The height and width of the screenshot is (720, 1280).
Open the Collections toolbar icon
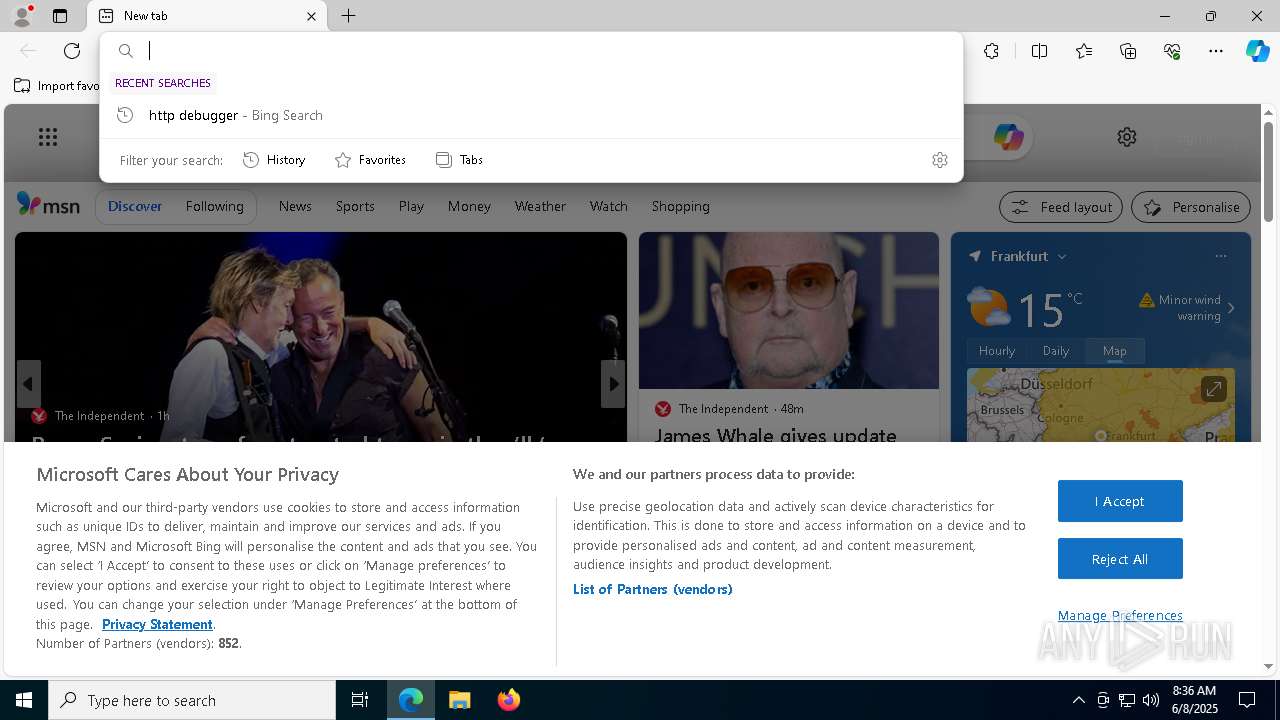(x=1128, y=51)
